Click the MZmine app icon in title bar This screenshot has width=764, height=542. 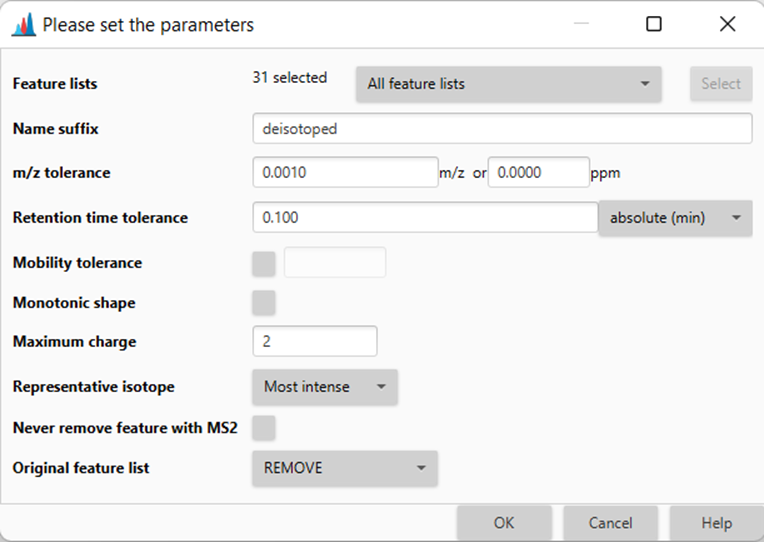[23, 24]
